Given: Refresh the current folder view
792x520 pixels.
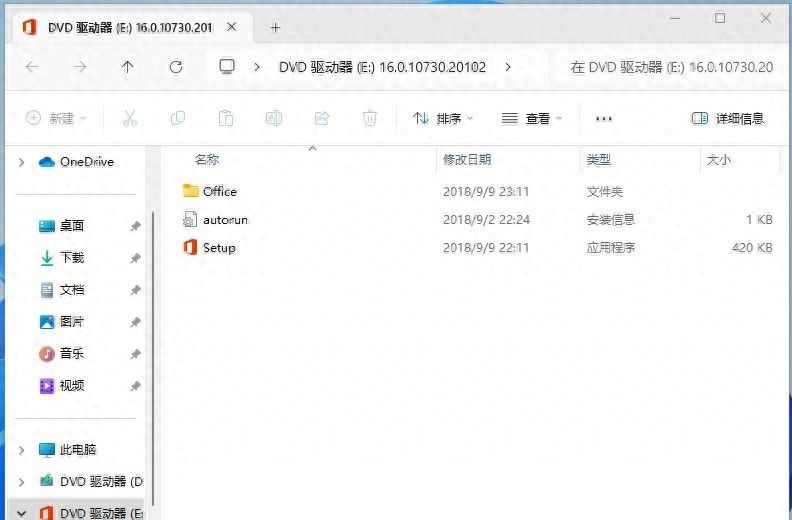Looking at the screenshot, I should pyautogui.click(x=176, y=67).
